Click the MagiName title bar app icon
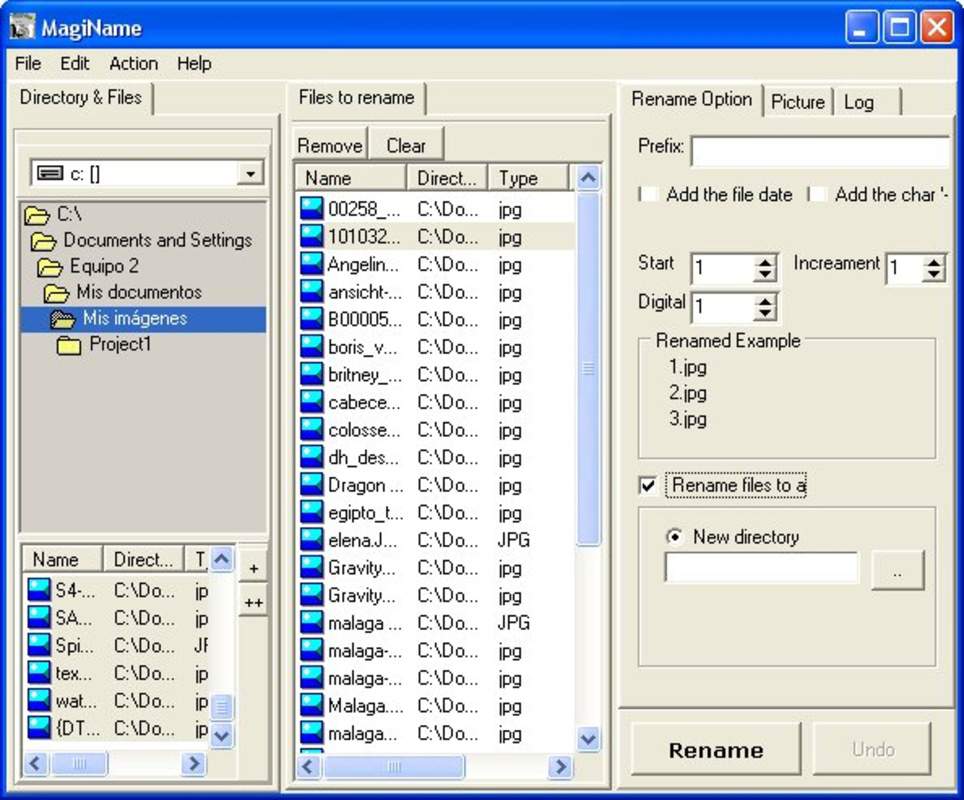Screen dimensions: 964x800 [23, 28]
